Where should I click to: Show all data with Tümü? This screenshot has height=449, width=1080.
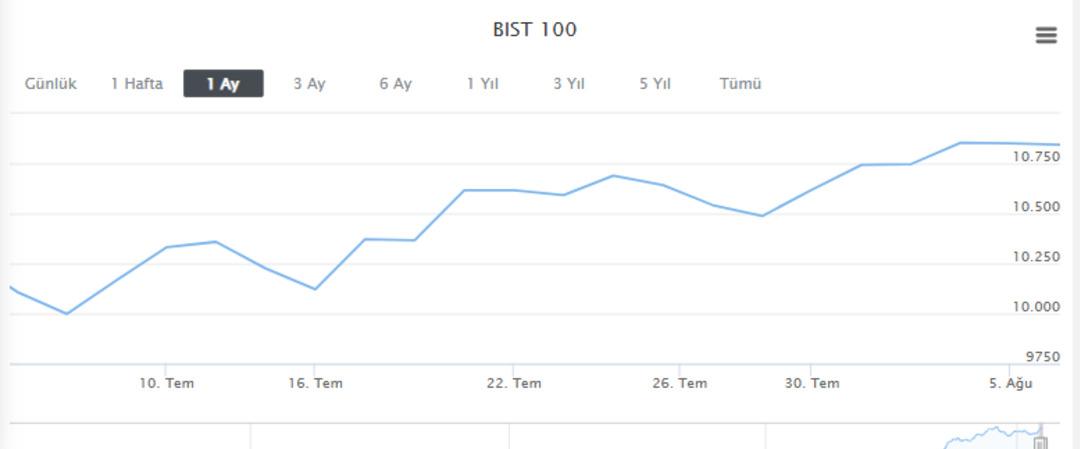(x=740, y=84)
